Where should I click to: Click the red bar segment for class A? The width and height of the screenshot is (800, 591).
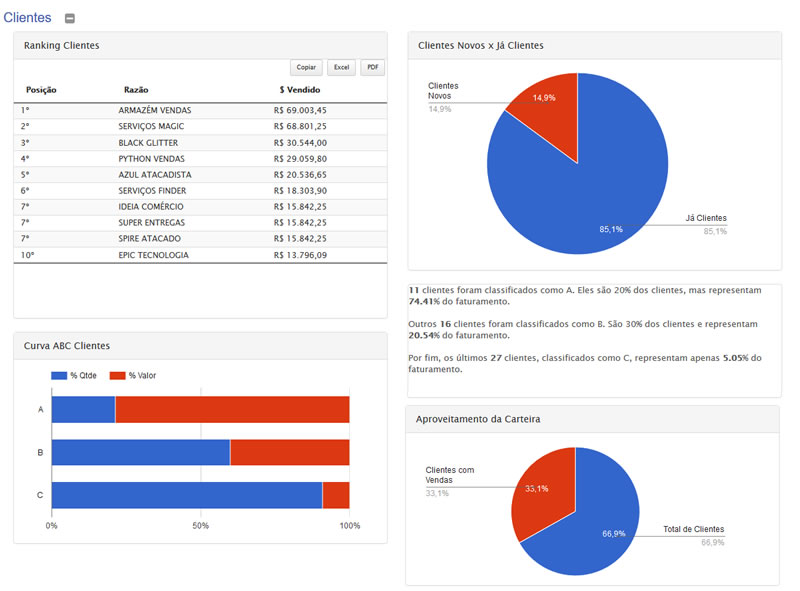[232, 409]
